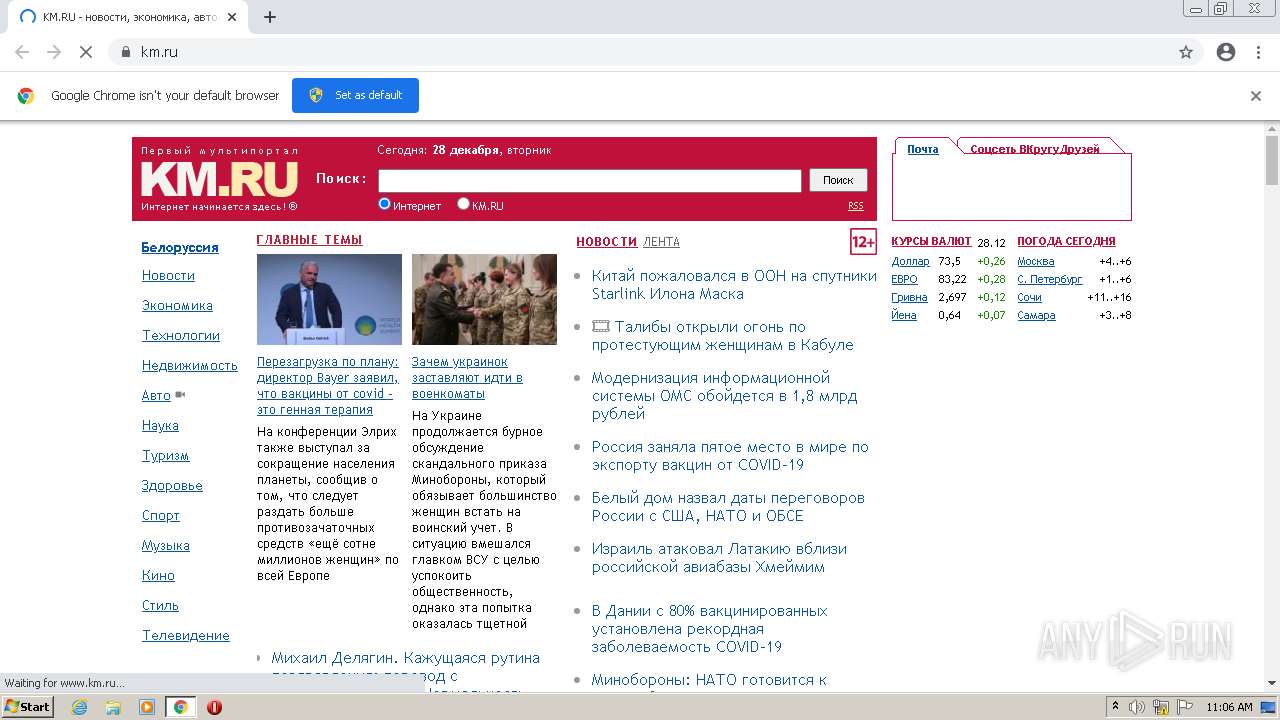This screenshot has height=720, width=1280.
Task: Select the KM.RU search radio button
Action: click(x=463, y=204)
